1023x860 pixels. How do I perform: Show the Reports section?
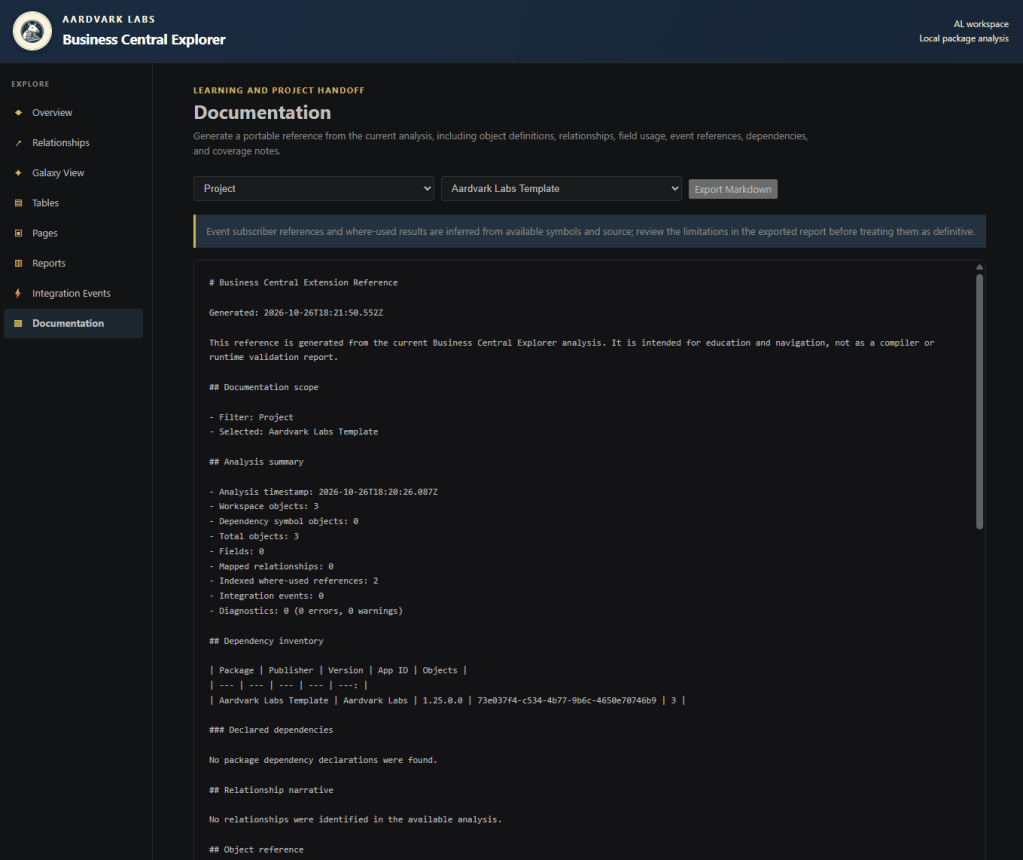(x=73, y=263)
